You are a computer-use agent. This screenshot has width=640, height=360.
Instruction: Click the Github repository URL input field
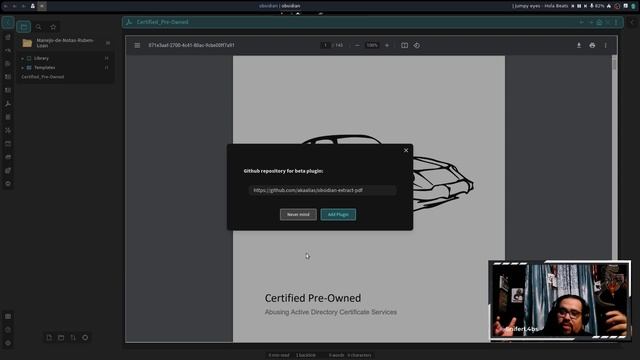322,190
